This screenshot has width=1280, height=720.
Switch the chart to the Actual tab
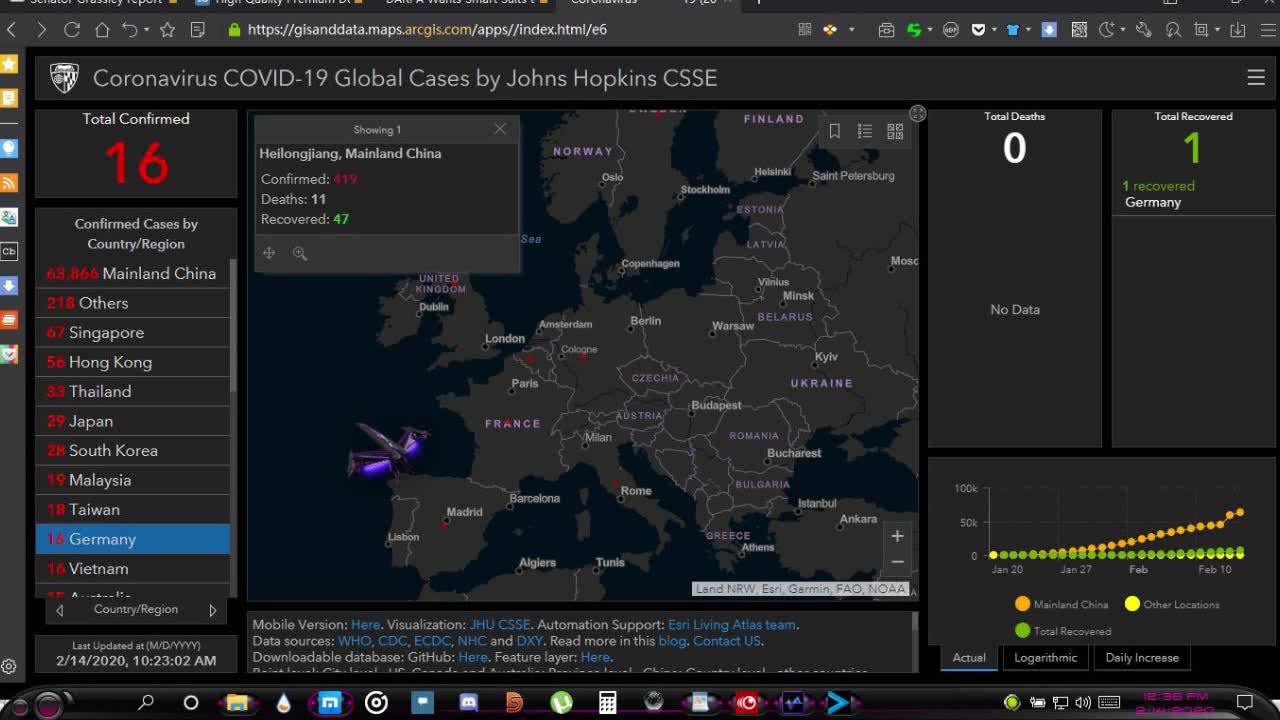coord(969,658)
